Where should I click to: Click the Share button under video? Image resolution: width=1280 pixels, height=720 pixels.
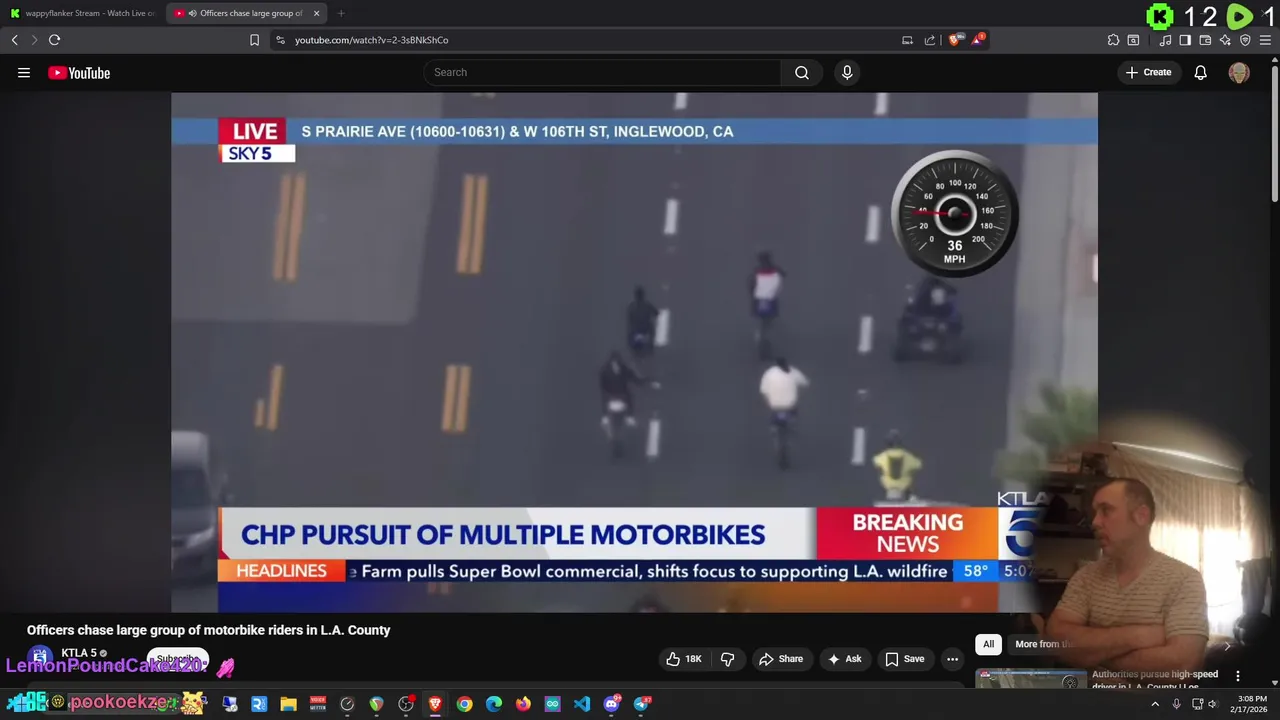781,659
